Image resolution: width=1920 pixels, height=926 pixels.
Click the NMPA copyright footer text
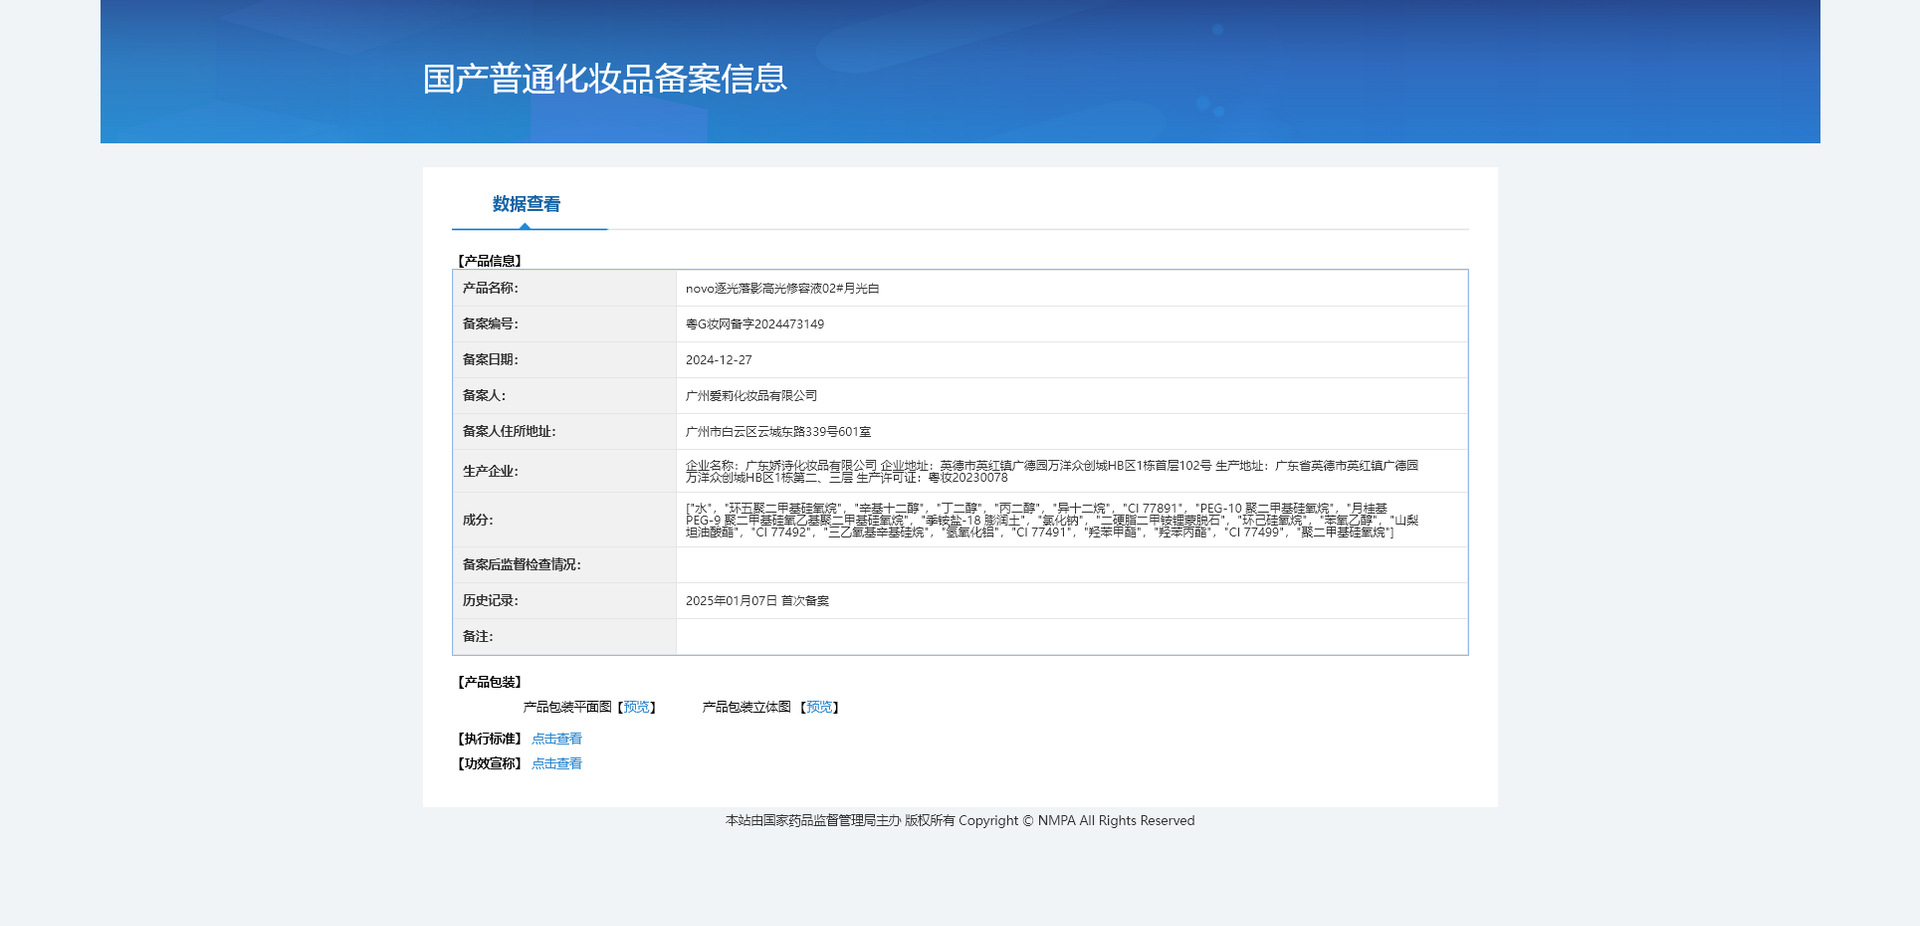click(x=960, y=821)
